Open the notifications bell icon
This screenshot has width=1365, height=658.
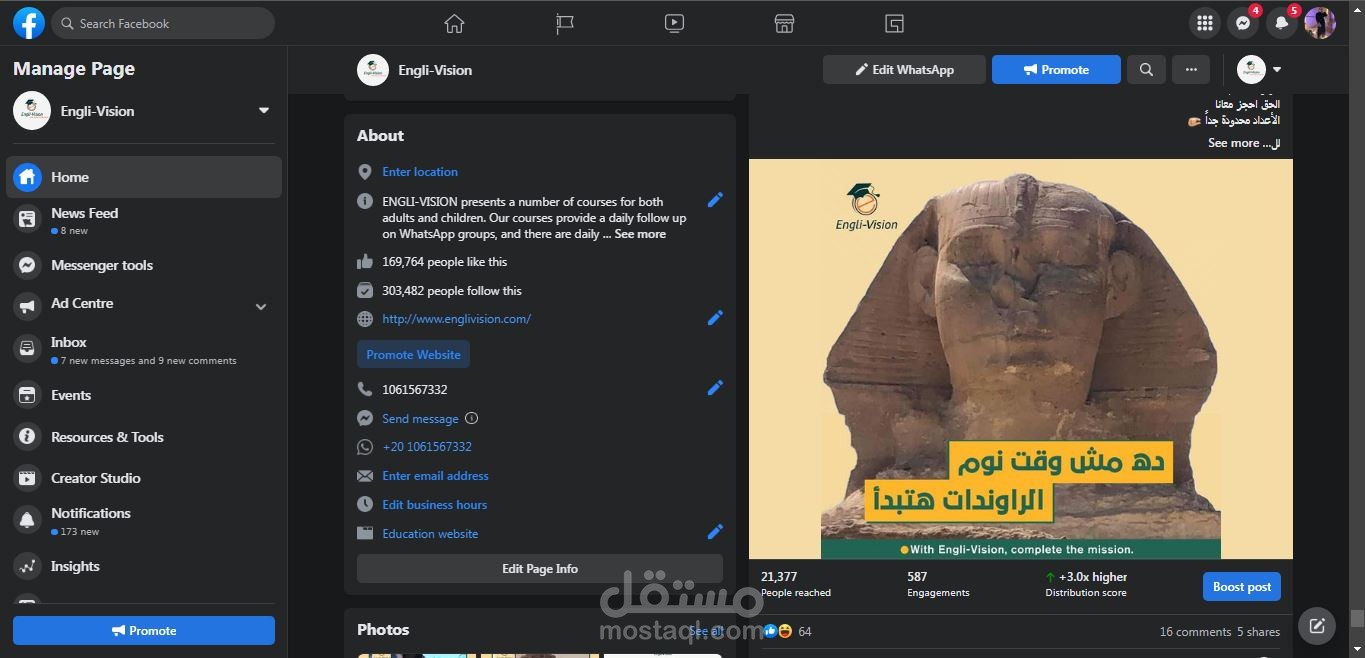pos(1281,23)
